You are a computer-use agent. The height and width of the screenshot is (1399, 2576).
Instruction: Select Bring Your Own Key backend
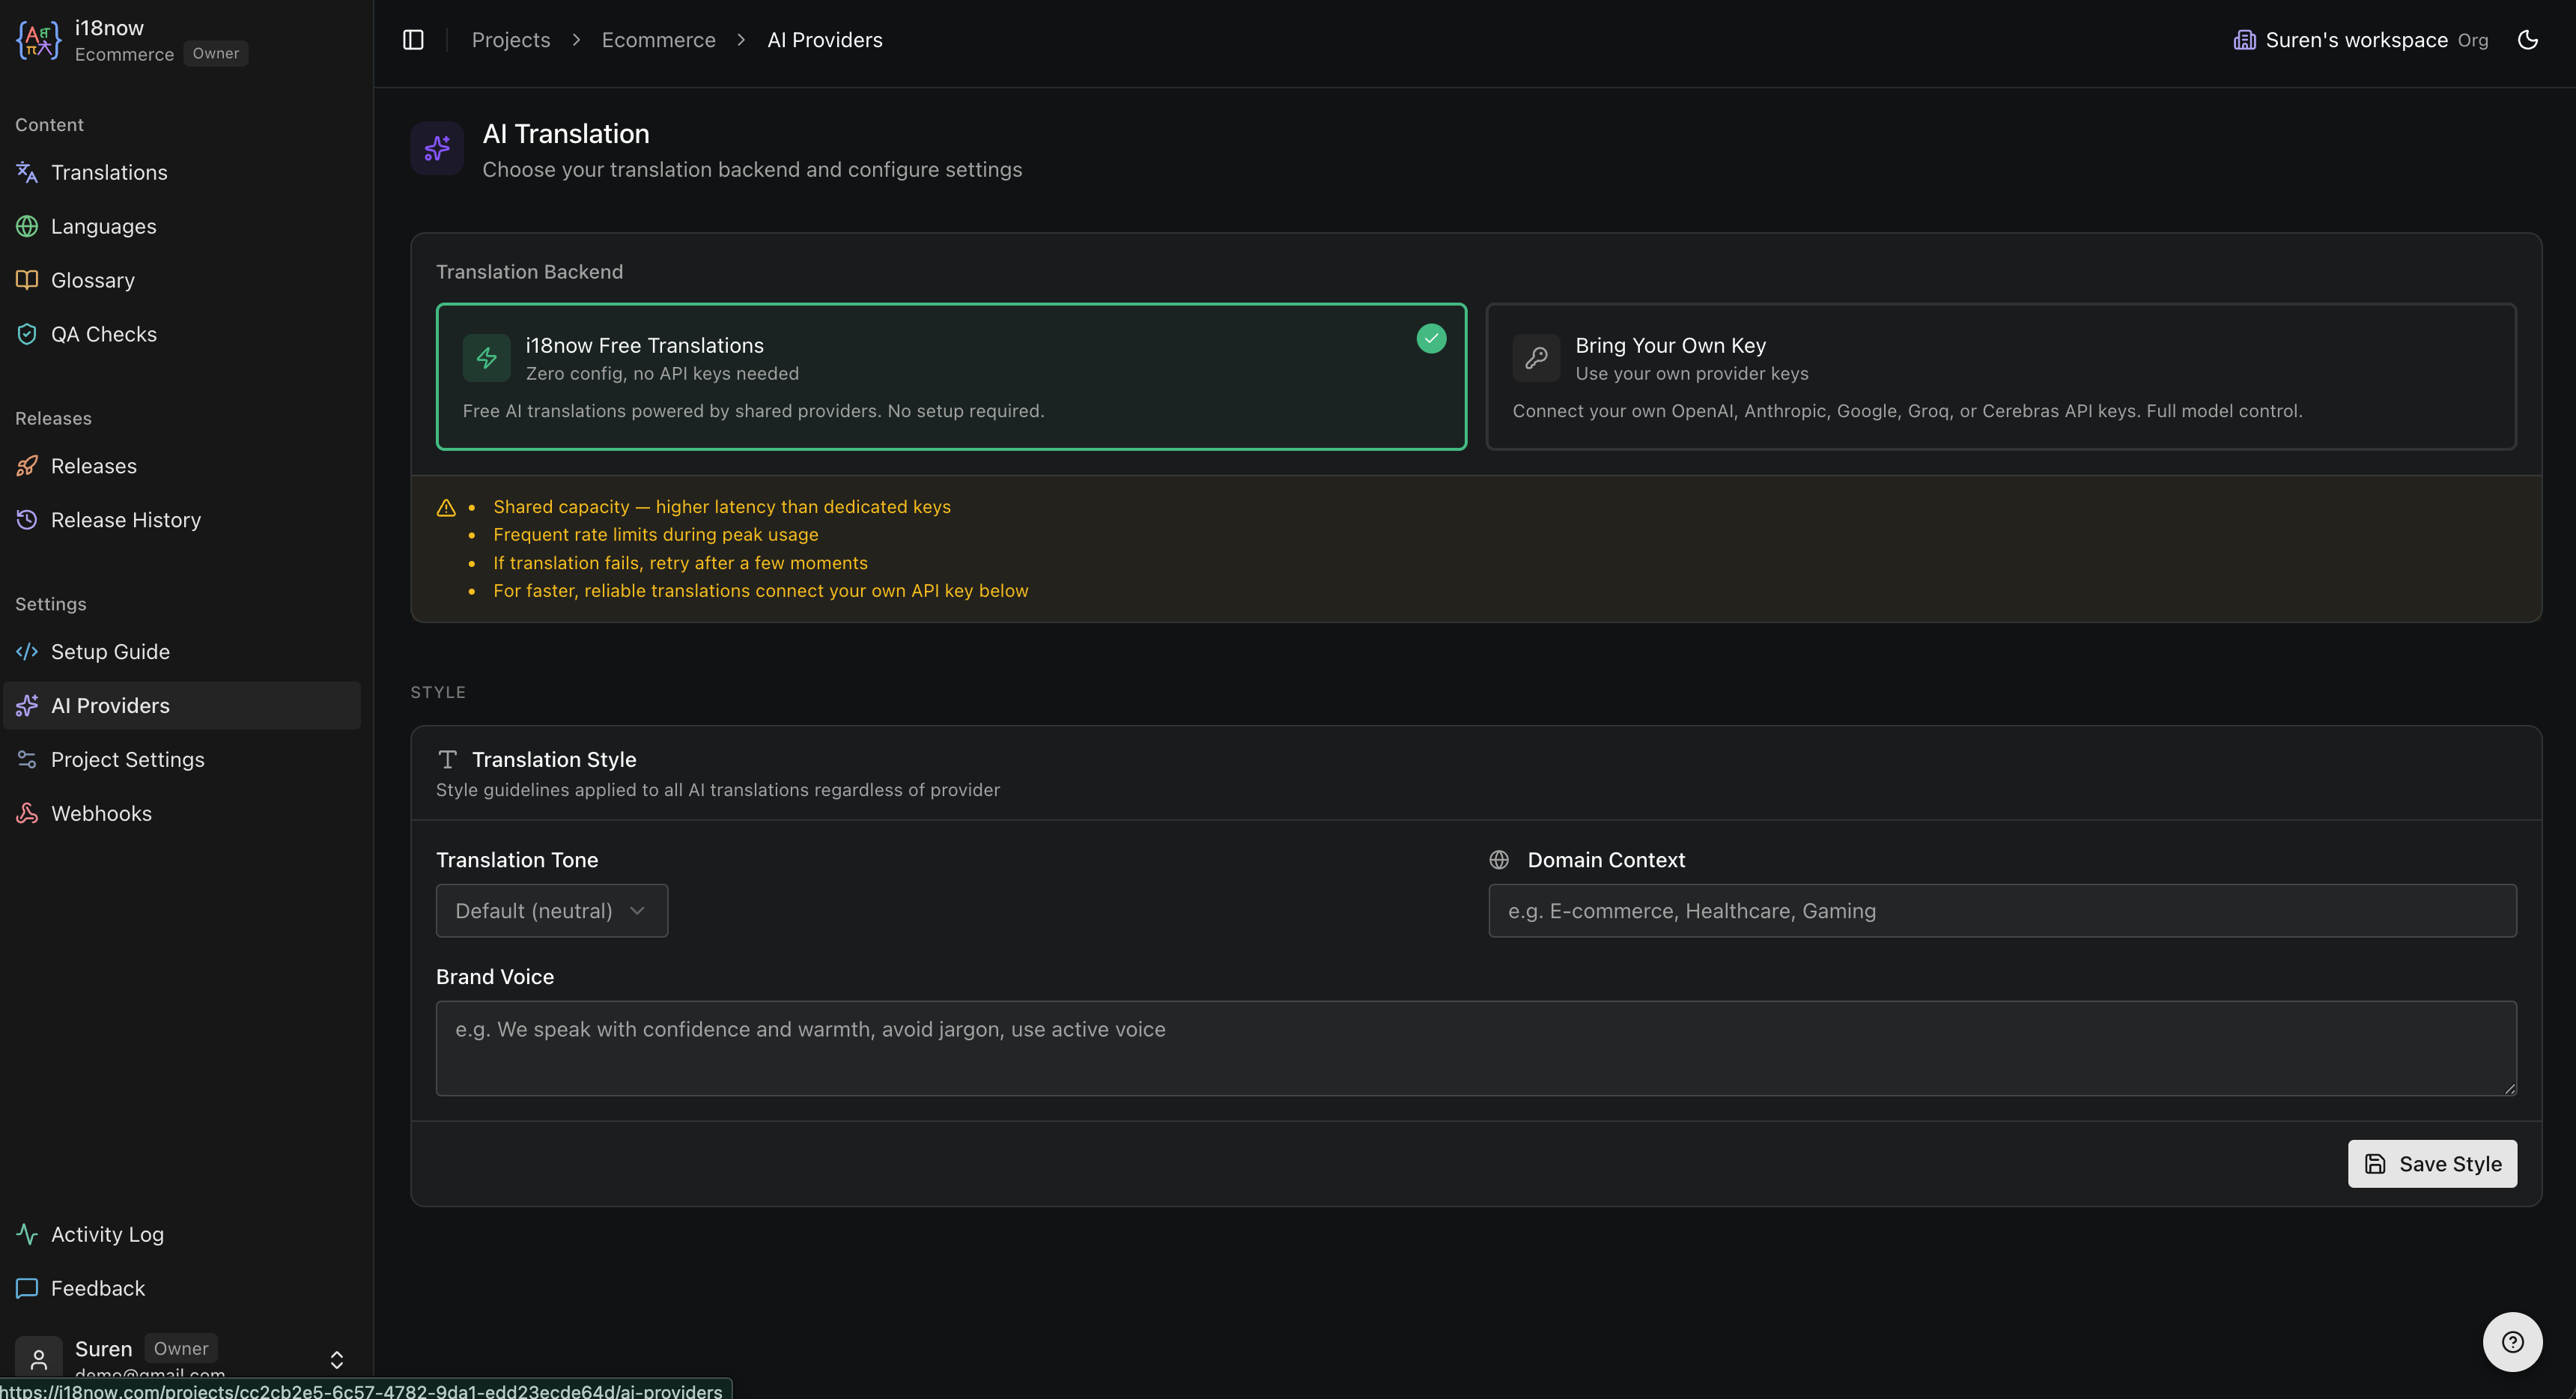point(2000,376)
